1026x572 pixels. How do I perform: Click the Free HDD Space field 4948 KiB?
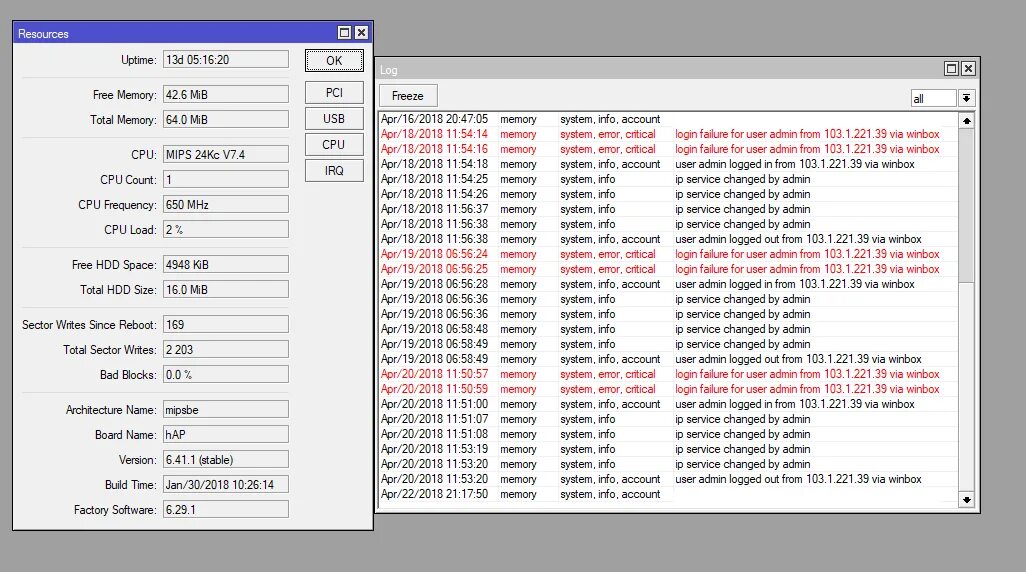point(226,264)
